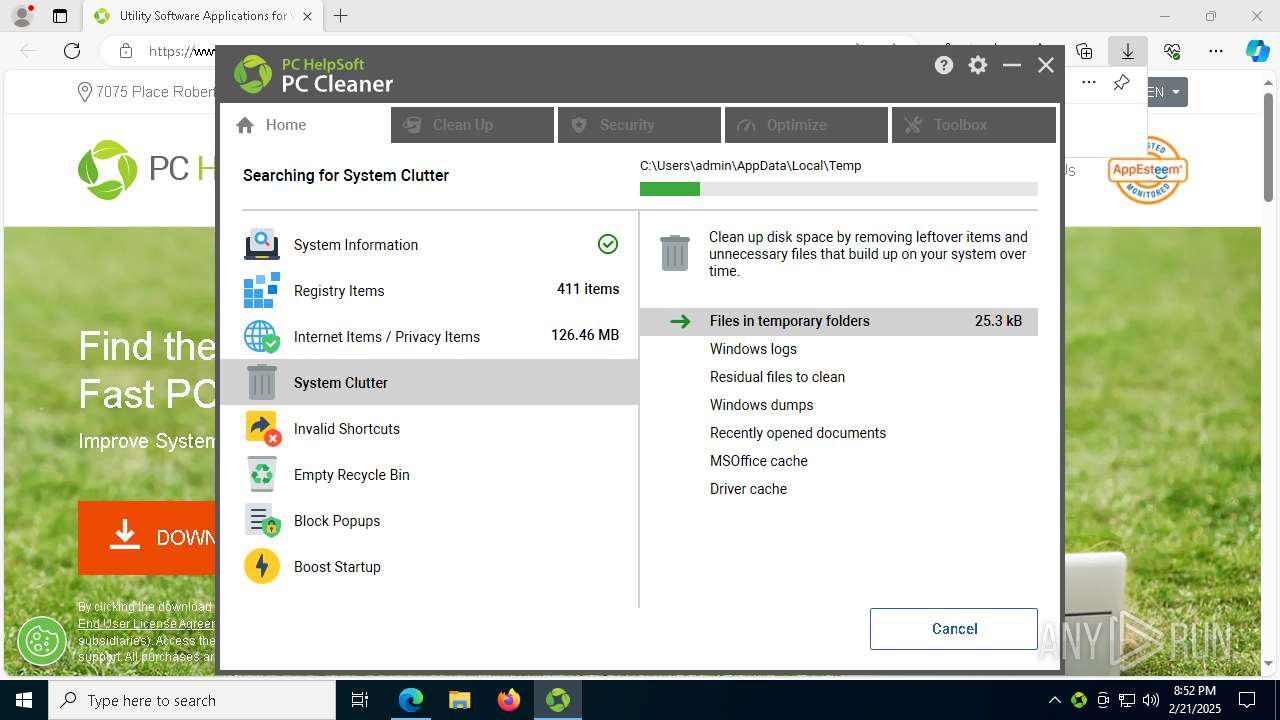Screen dimensions: 1280x720
Task: Click the pin icon in downloads flyout
Action: pos(1121,82)
